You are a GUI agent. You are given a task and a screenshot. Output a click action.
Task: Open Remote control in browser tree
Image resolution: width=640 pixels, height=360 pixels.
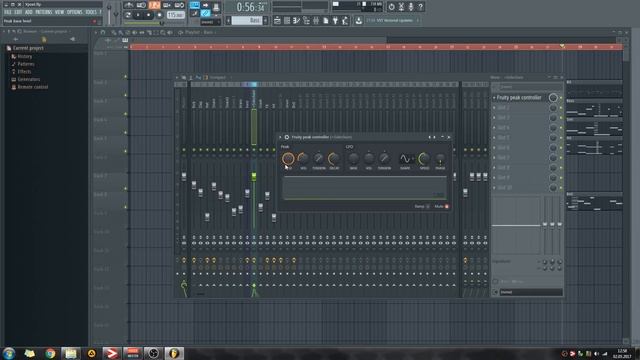pyautogui.click(x=32, y=87)
